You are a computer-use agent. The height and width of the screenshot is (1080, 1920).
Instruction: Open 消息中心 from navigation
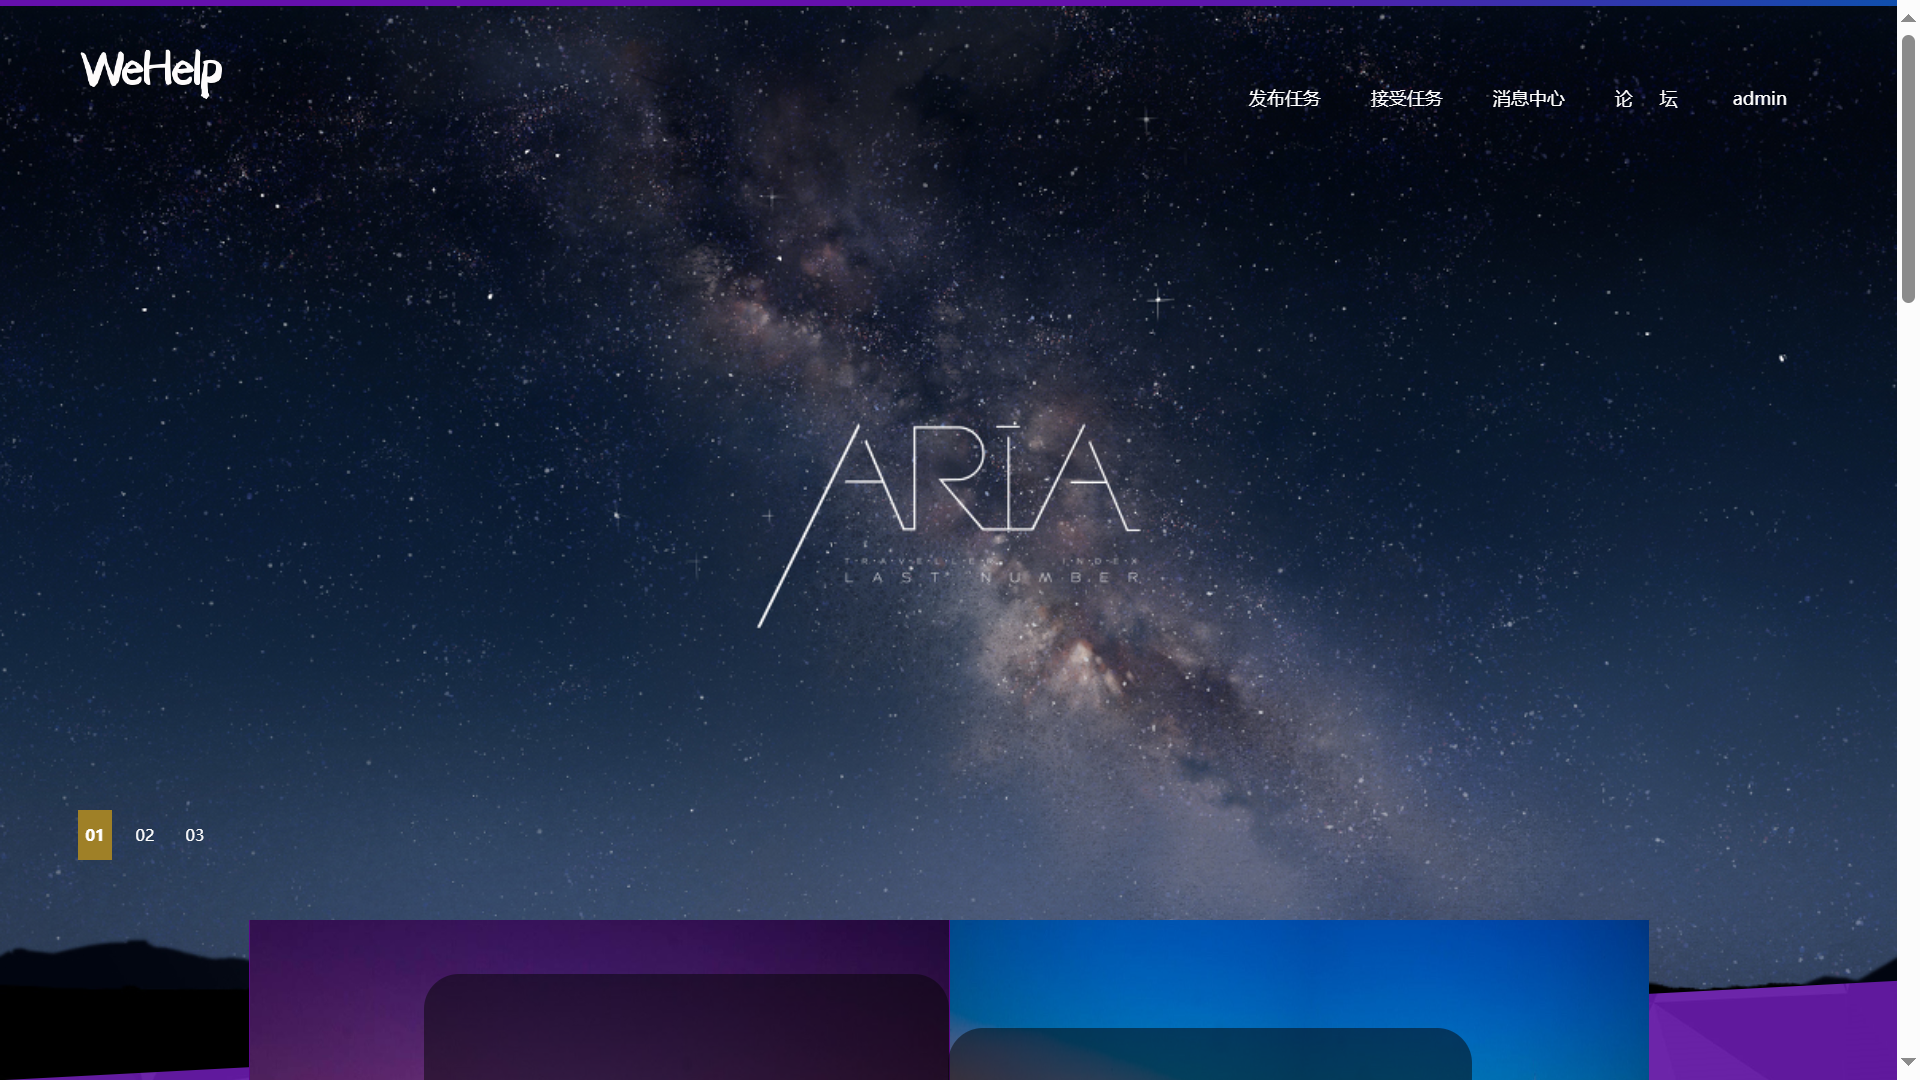pos(1528,98)
